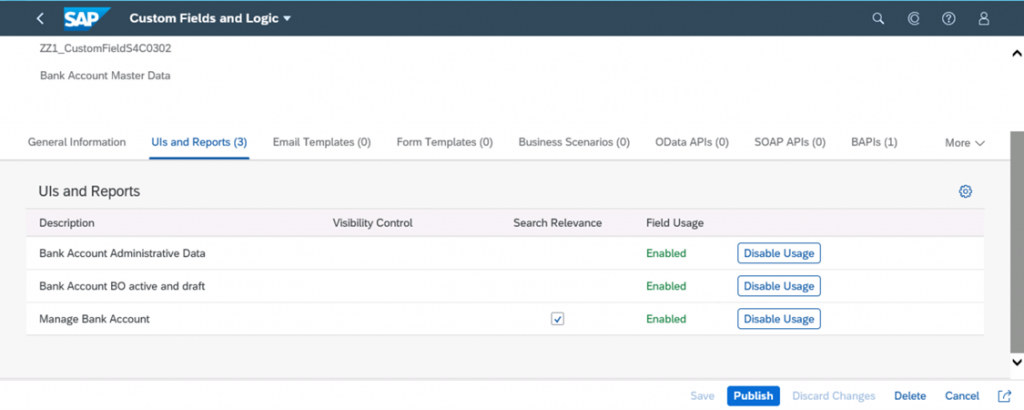This screenshot has width=1024, height=410.
Task: Click the scroll down arrow at bottom right
Action: [1016, 361]
